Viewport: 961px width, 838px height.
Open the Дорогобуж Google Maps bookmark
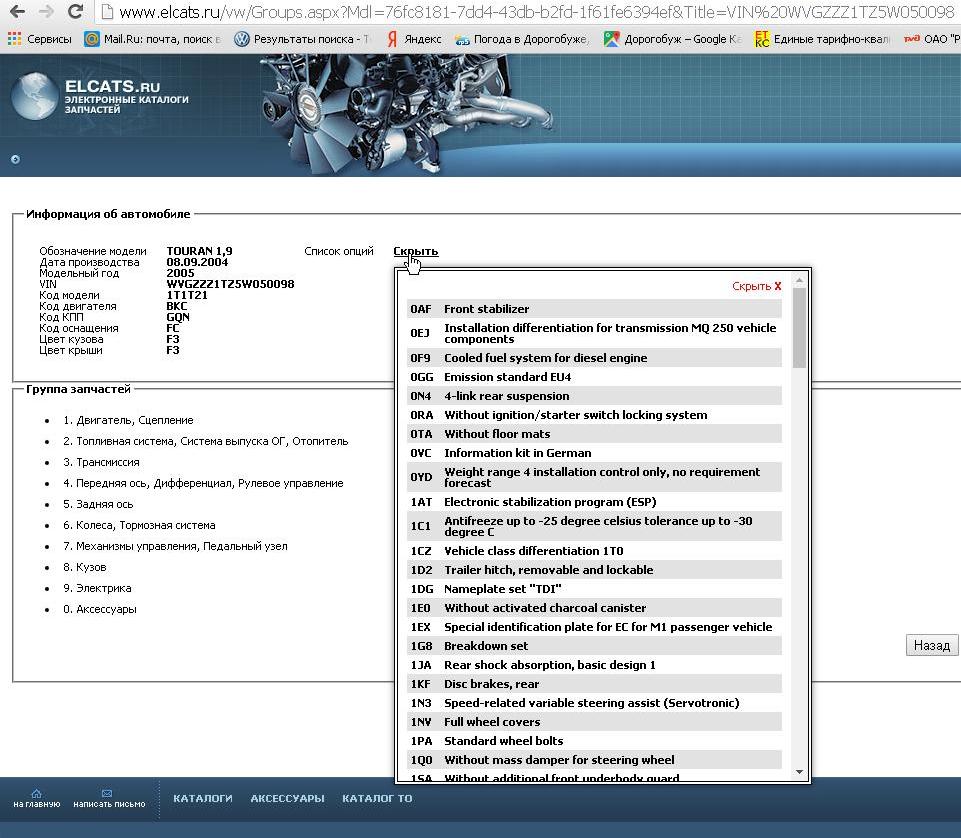(x=672, y=39)
